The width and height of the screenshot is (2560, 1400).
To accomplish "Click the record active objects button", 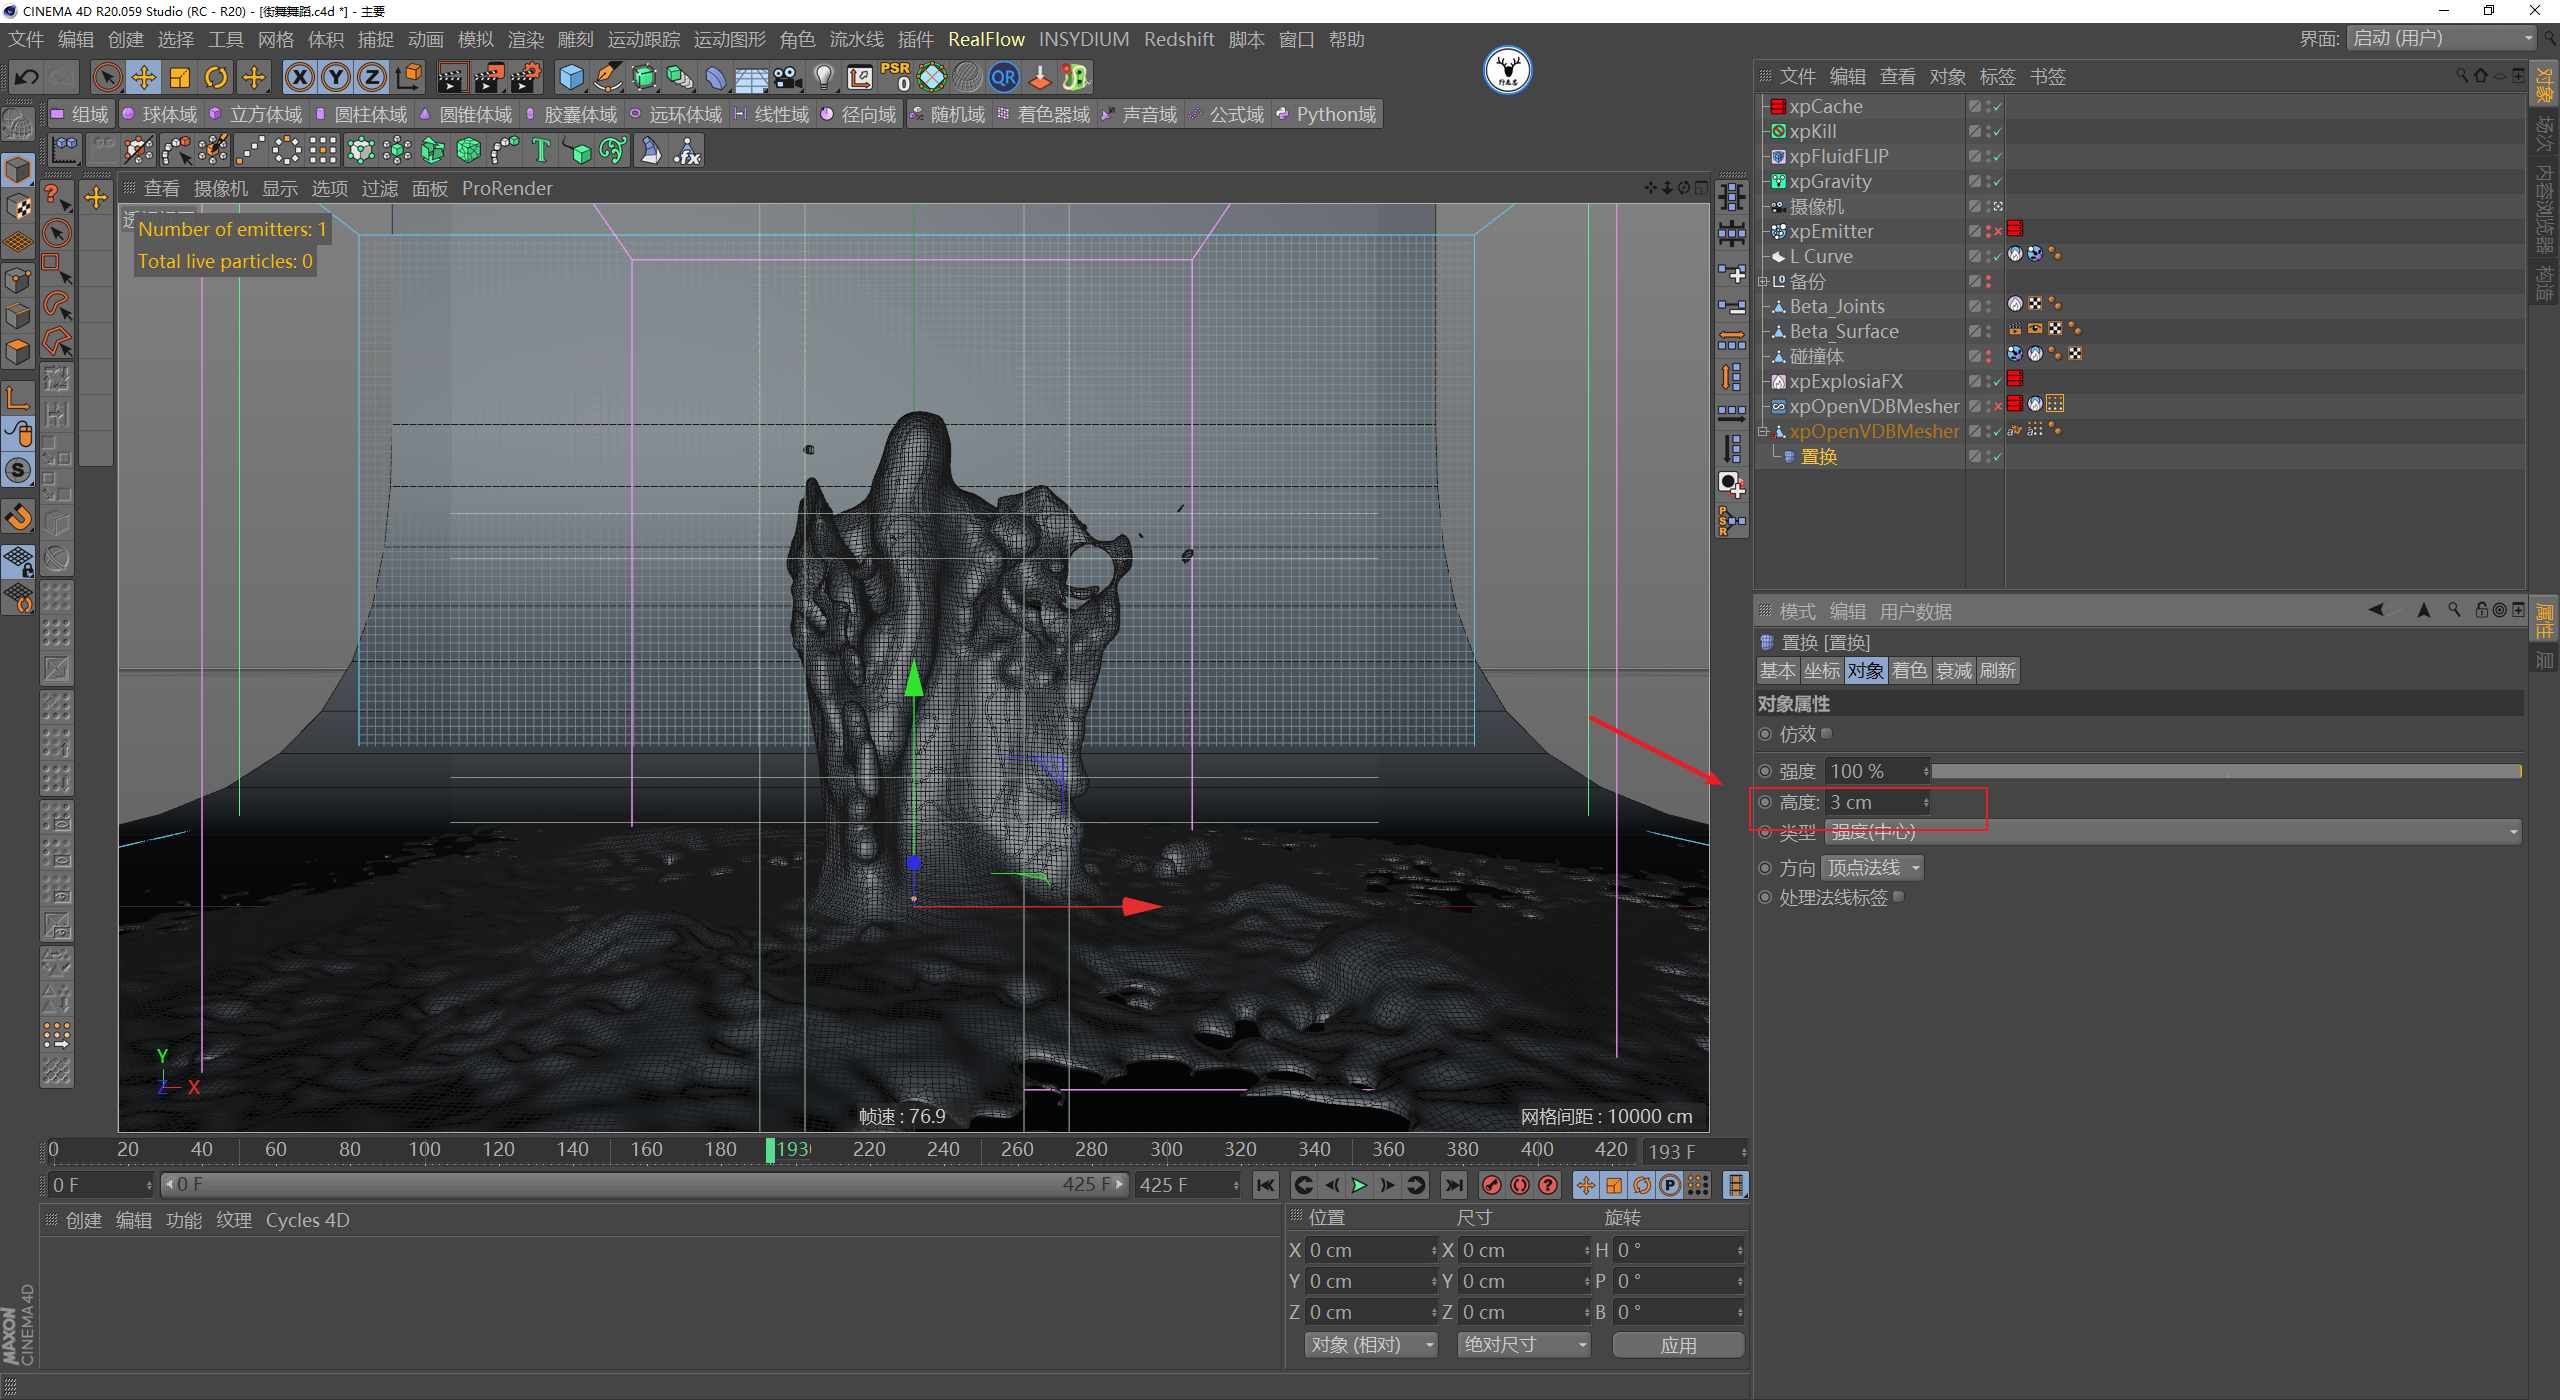I will 1491,1185.
